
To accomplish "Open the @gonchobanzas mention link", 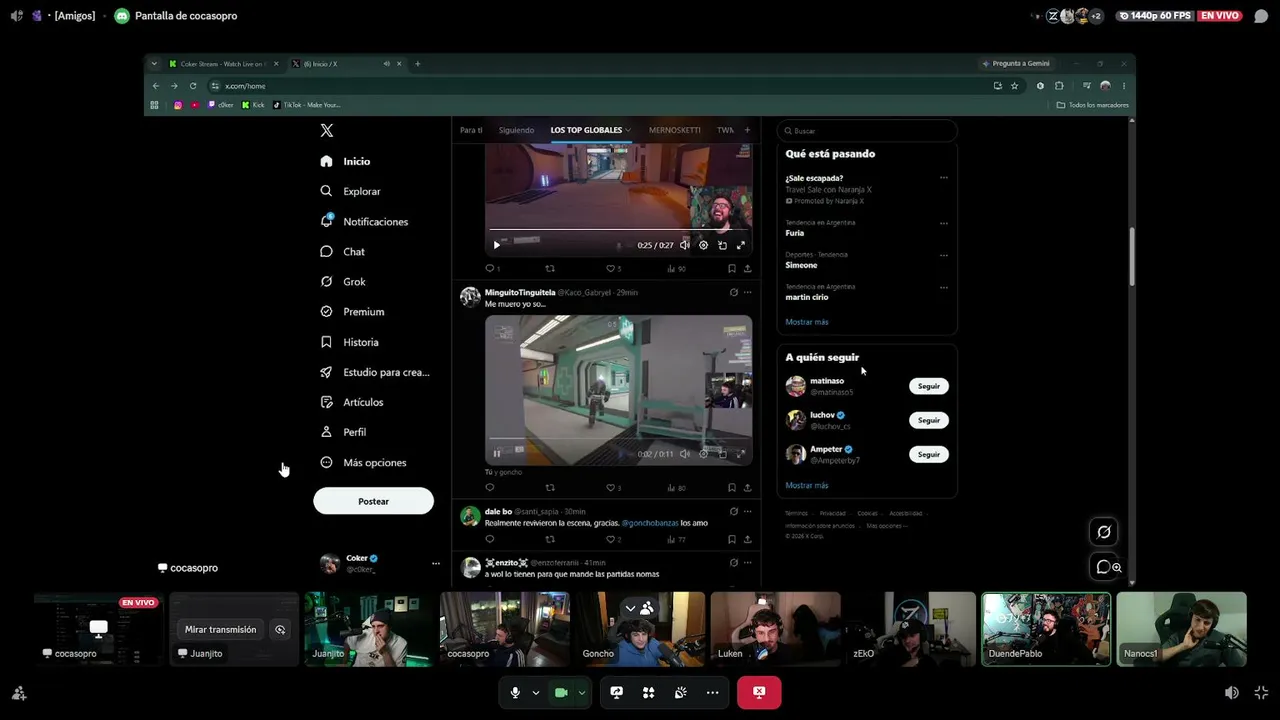I will (650, 523).
